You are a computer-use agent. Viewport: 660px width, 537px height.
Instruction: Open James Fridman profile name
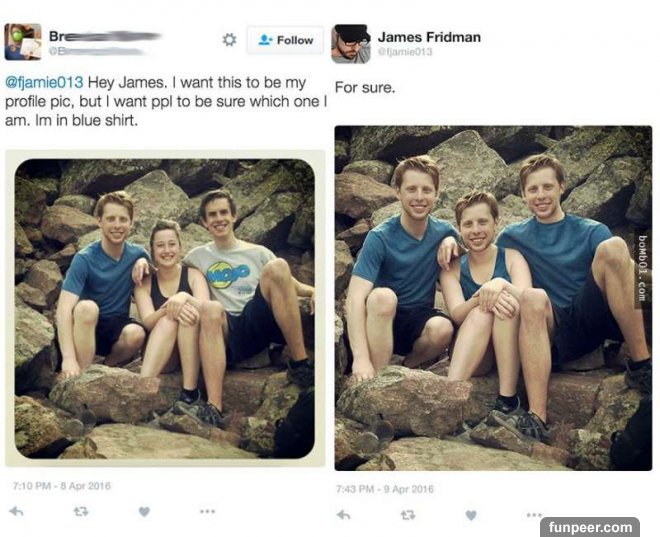click(x=429, y=37)
